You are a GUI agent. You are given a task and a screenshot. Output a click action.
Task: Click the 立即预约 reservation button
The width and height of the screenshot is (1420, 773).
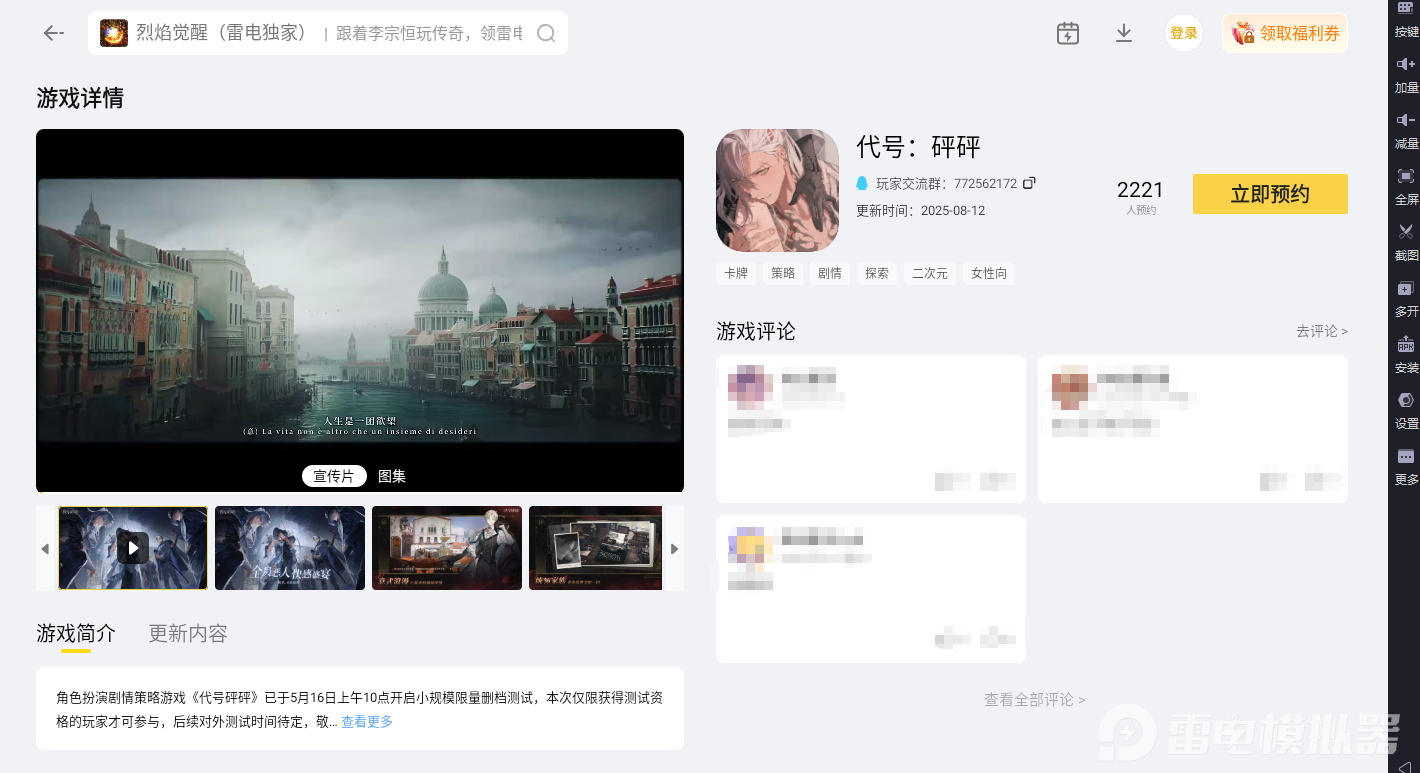click(1270, 194)
